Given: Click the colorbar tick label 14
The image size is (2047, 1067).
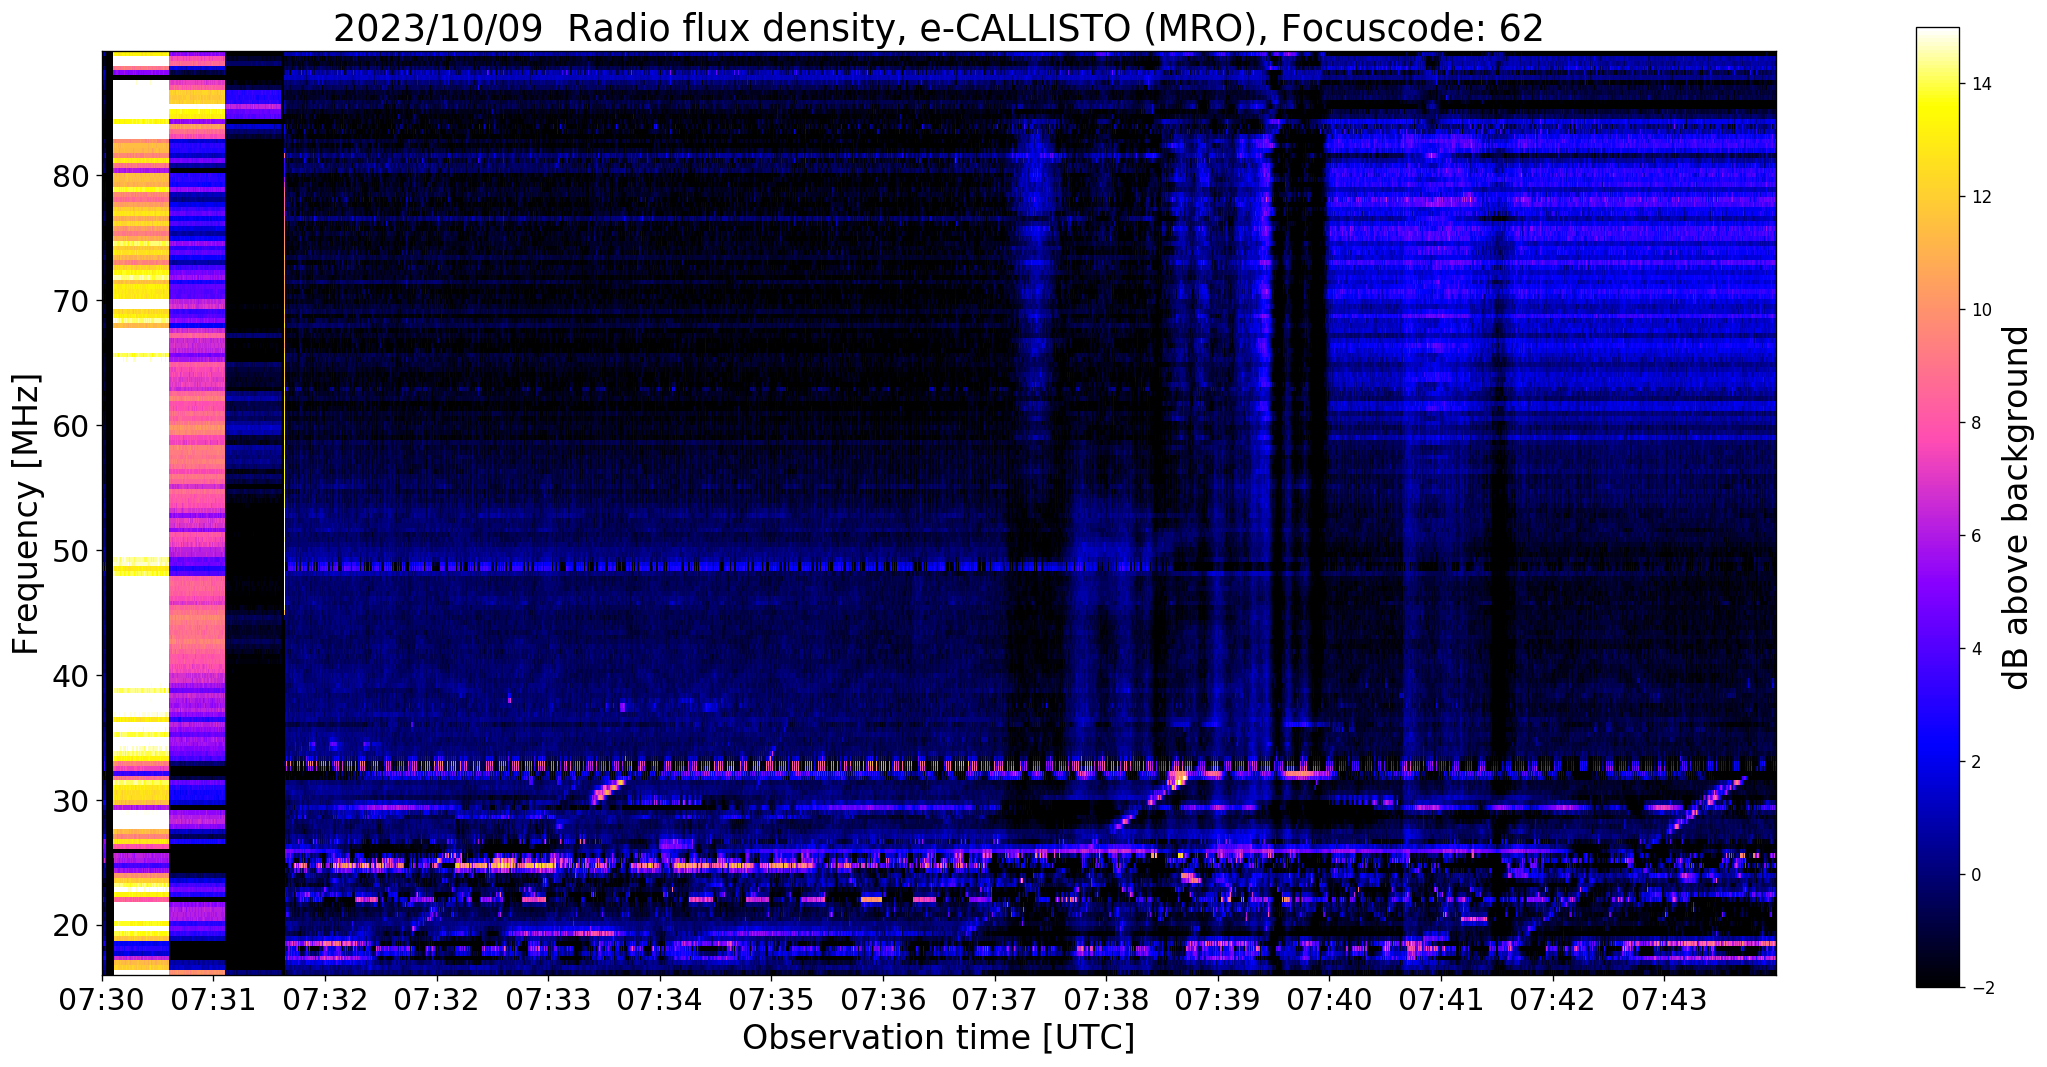Looking at the screenshot, I should (1981, 84).
